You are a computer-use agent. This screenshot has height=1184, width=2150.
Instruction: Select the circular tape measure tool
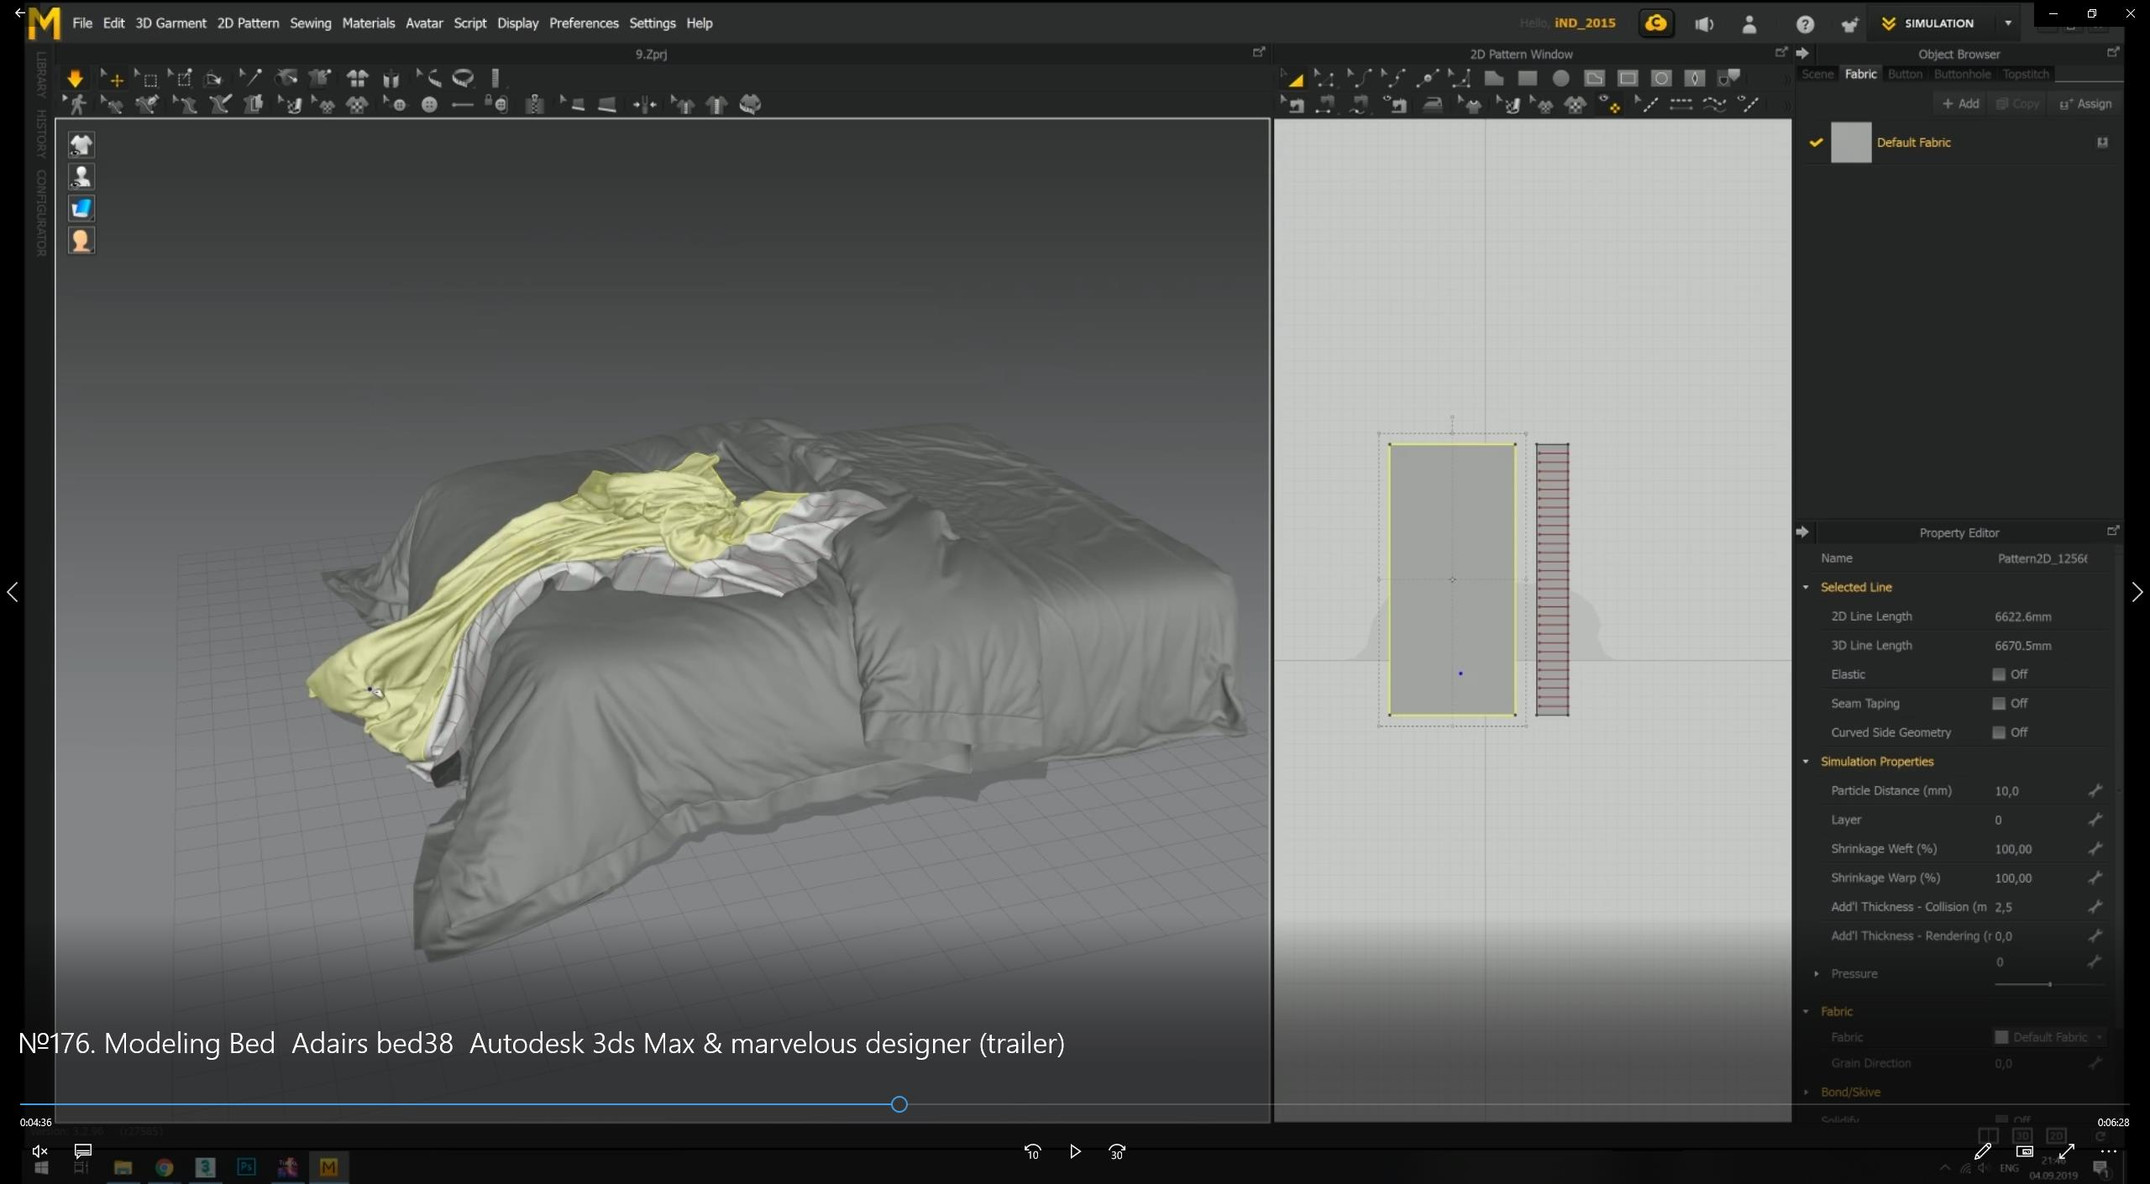tap(463, 78)
